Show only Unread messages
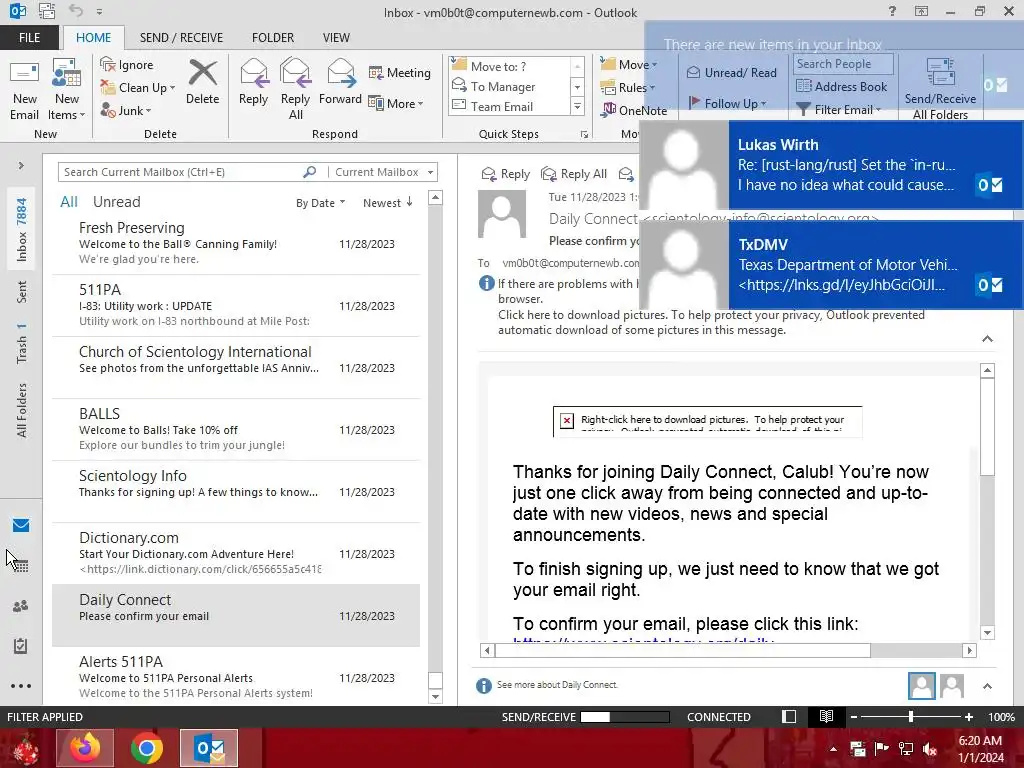 tap(116, 202)
